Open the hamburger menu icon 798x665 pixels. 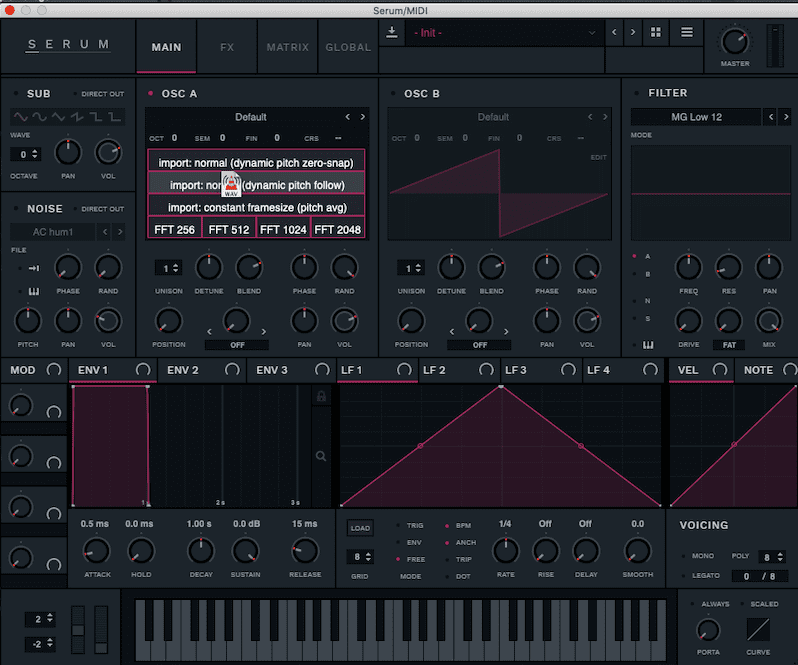687,33
